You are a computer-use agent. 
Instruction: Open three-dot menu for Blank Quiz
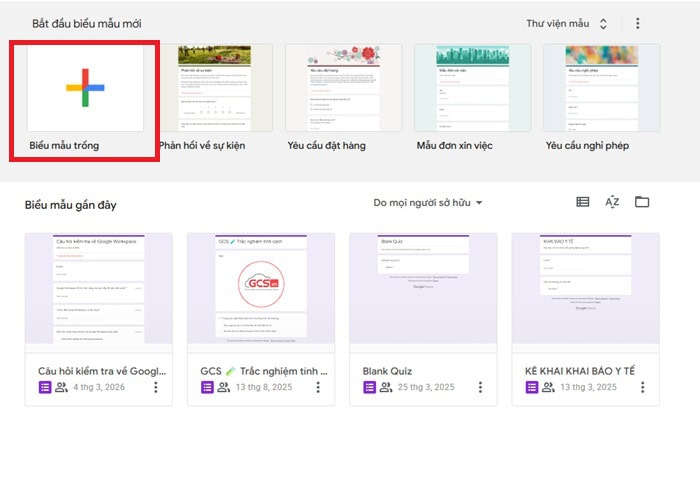480,387
